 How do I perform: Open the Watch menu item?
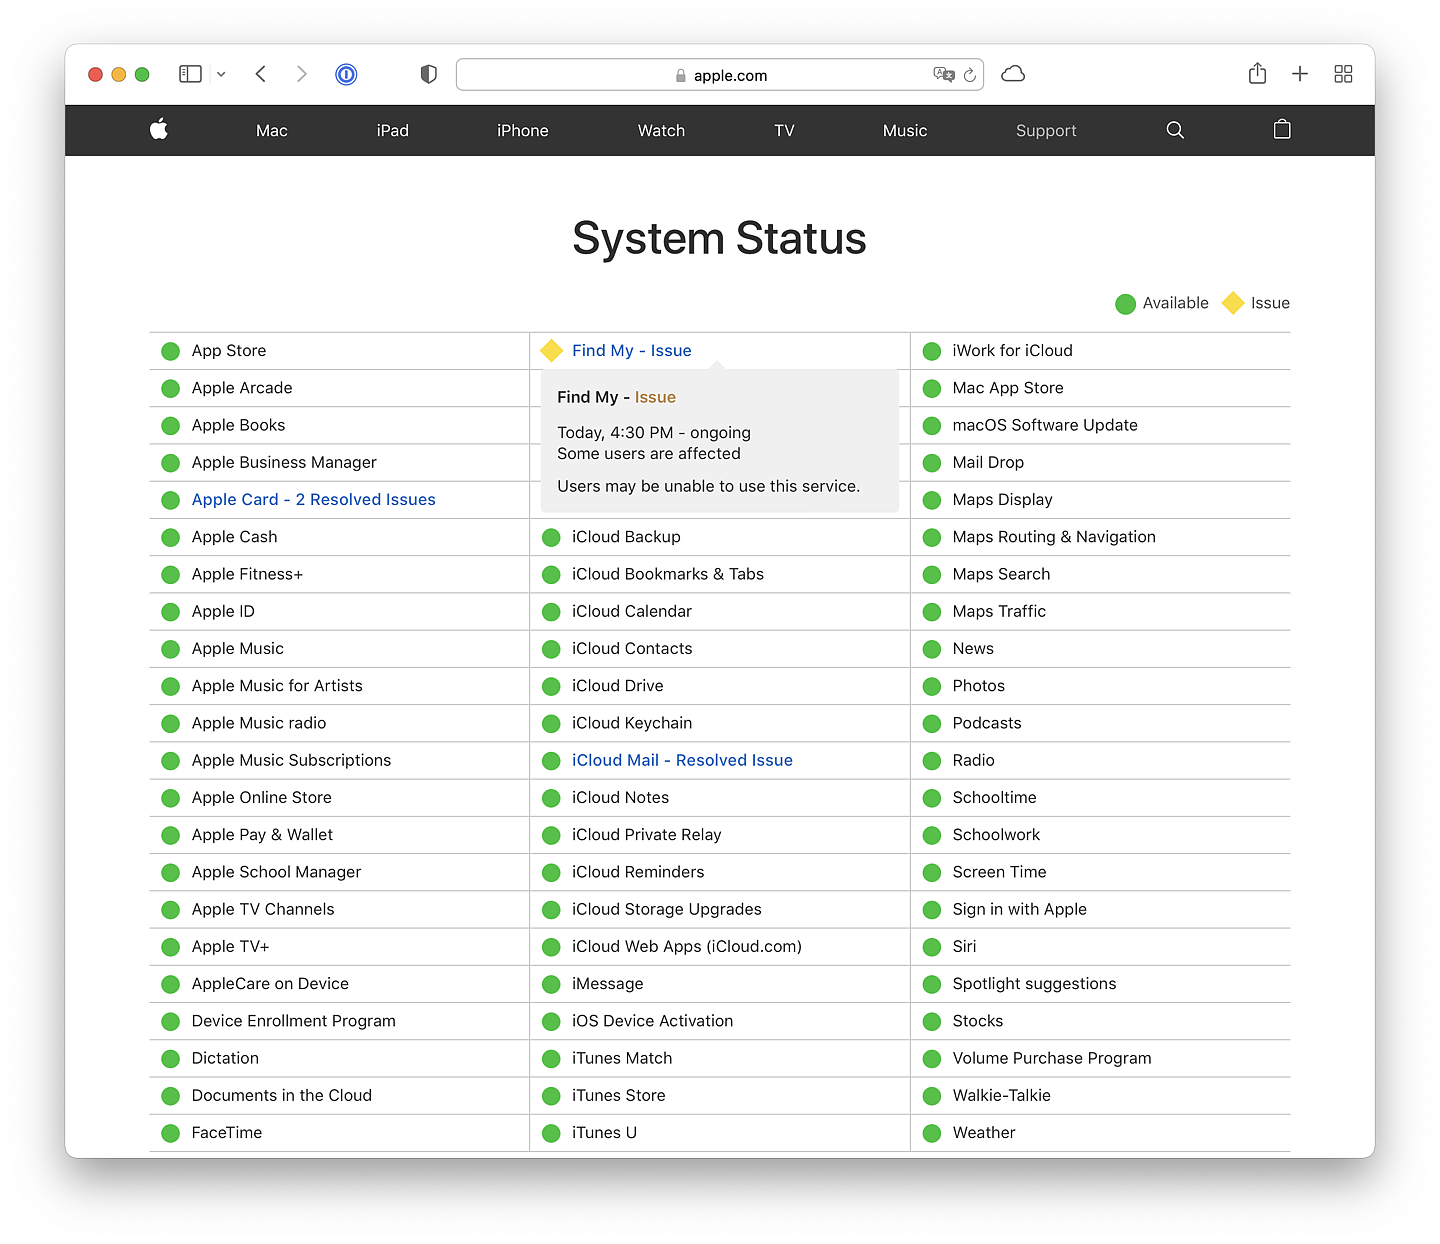click(x=662, y=131)
